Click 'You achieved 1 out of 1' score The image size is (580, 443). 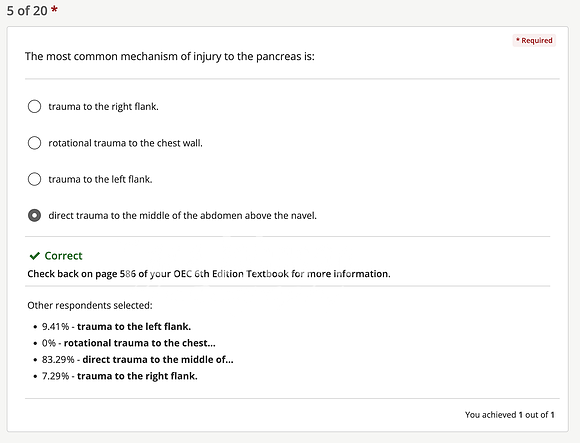click(x=510, y=415)
